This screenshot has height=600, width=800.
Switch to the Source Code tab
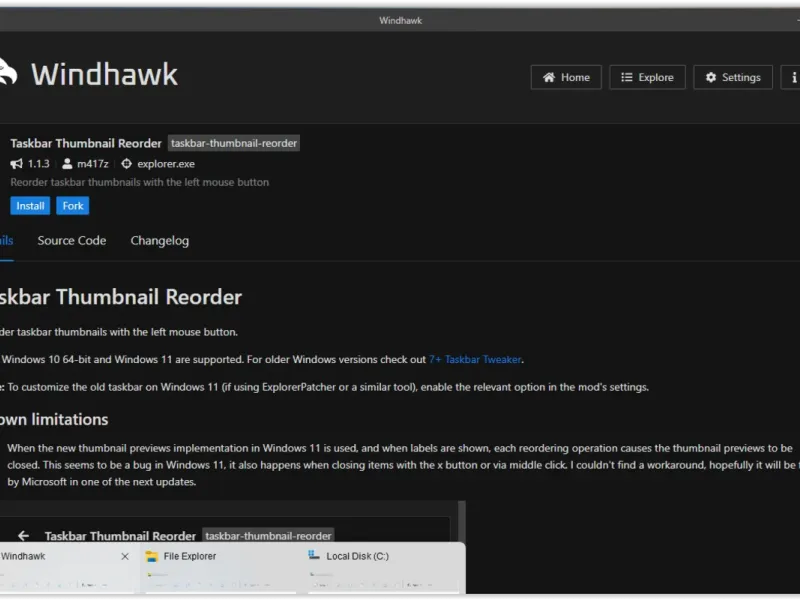pyautogui.click(x=72, y=241)
